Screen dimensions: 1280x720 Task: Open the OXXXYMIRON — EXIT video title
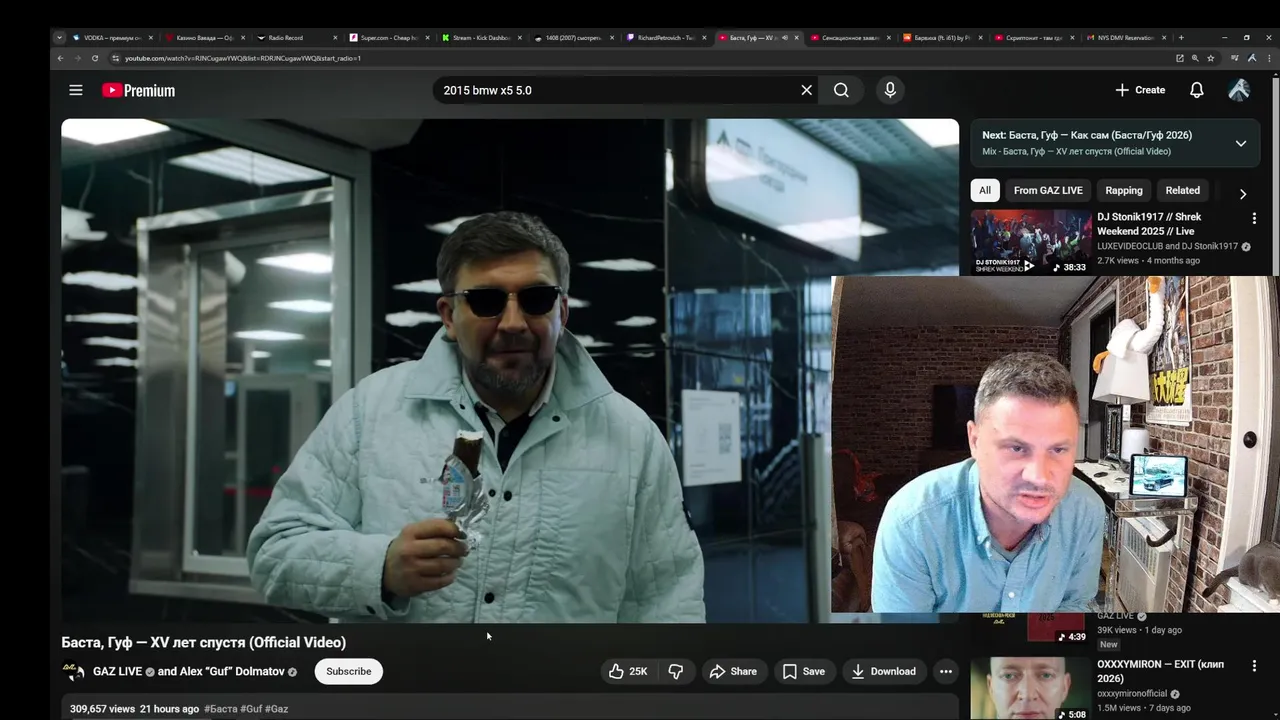click(1161, 672)
